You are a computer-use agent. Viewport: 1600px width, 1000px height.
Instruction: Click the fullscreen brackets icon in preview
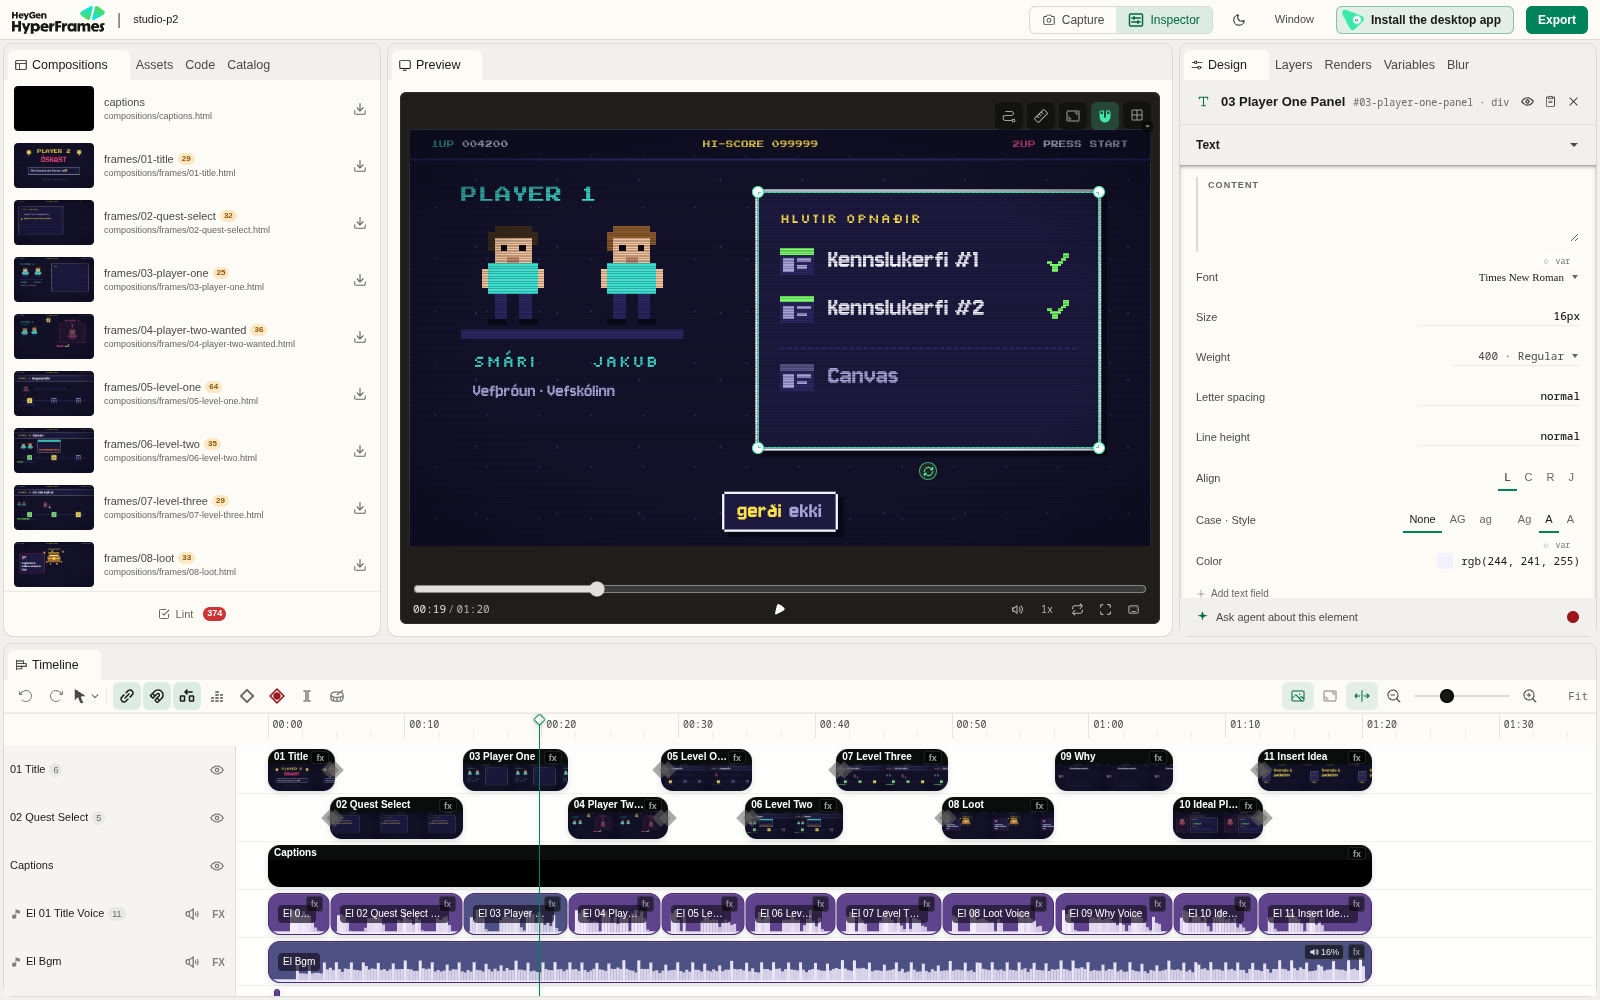[x=1105, y=609]
